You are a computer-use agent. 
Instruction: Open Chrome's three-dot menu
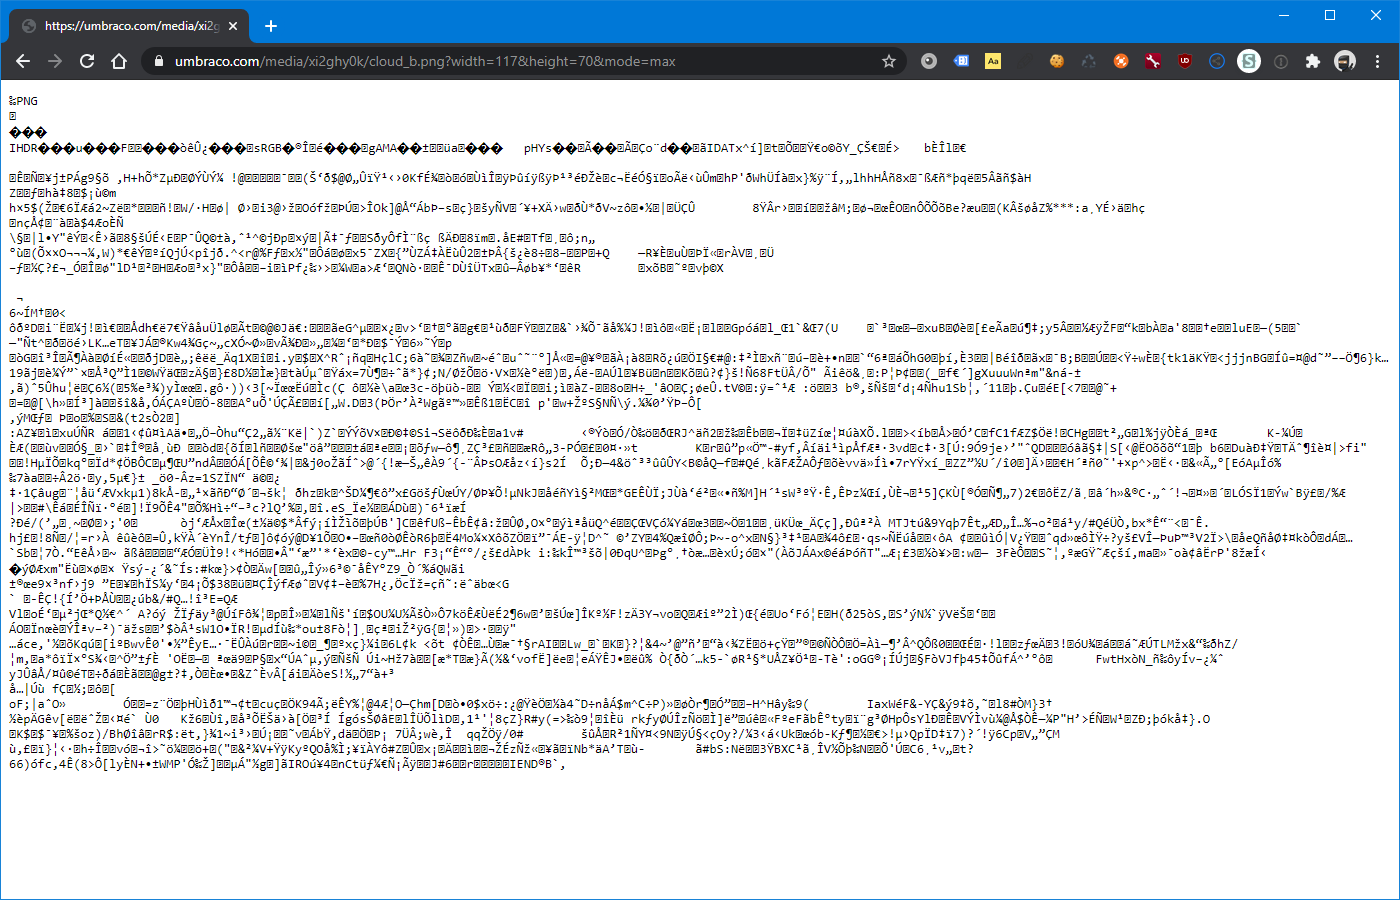[x=1378, y=61]
